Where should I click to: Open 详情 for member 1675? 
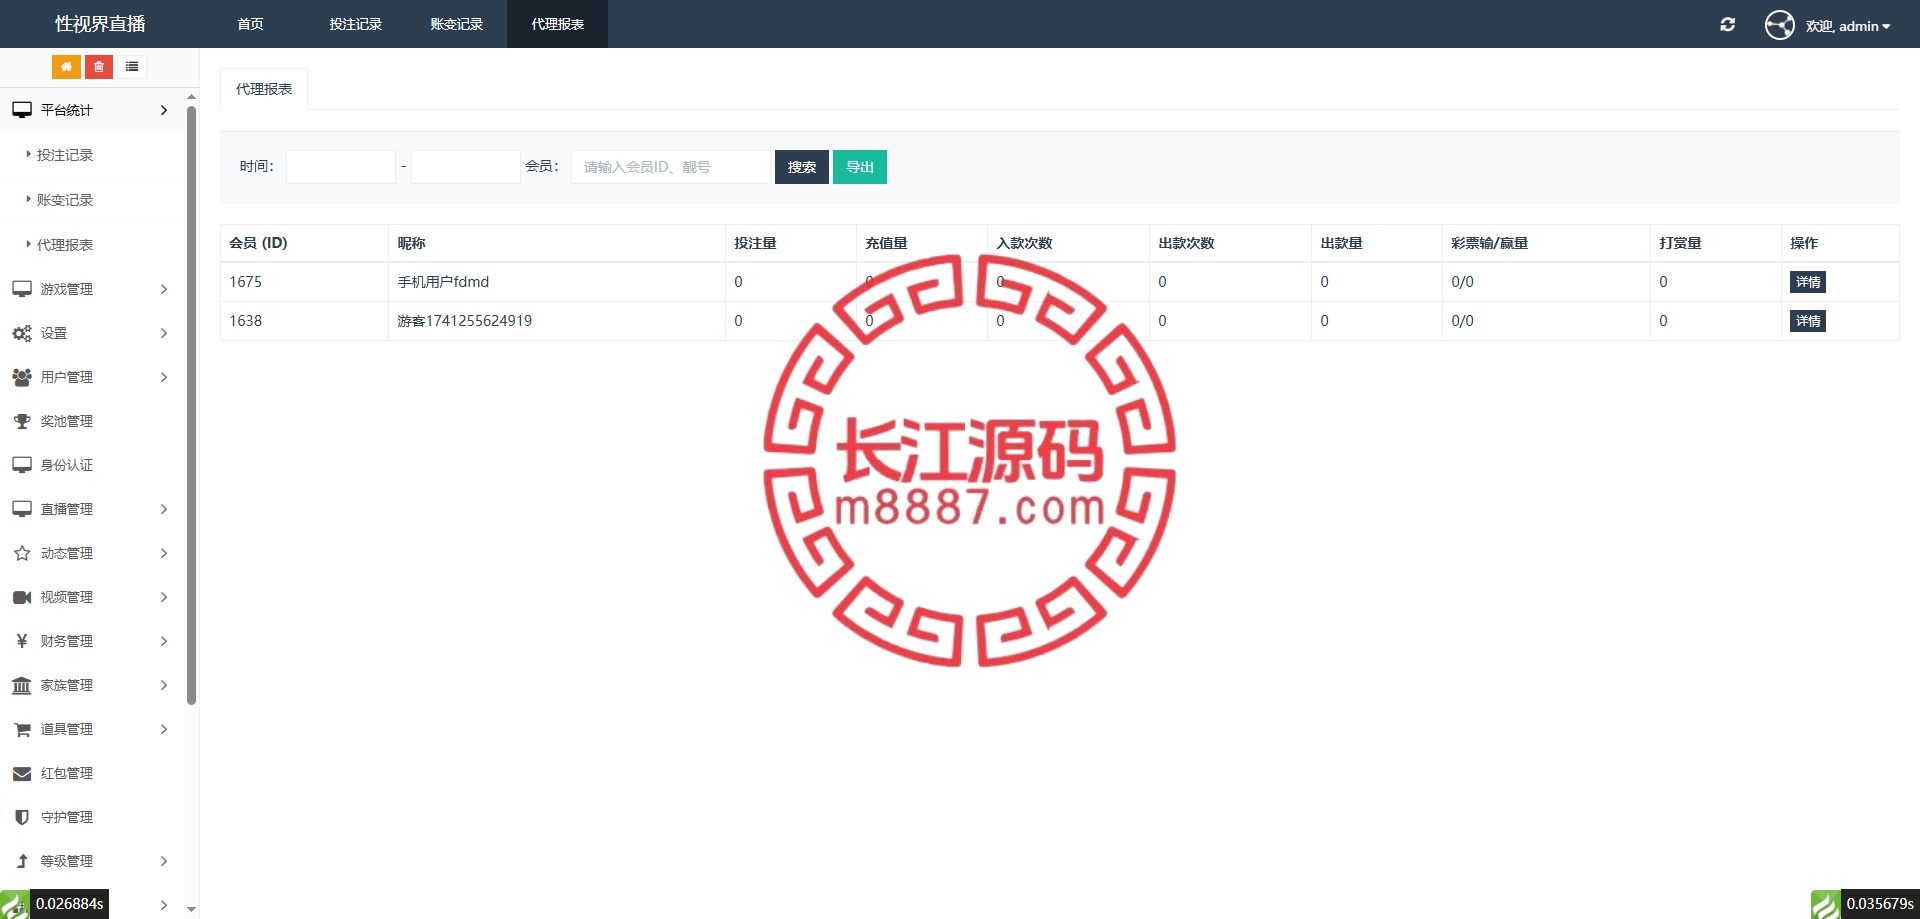(1808, 282)
